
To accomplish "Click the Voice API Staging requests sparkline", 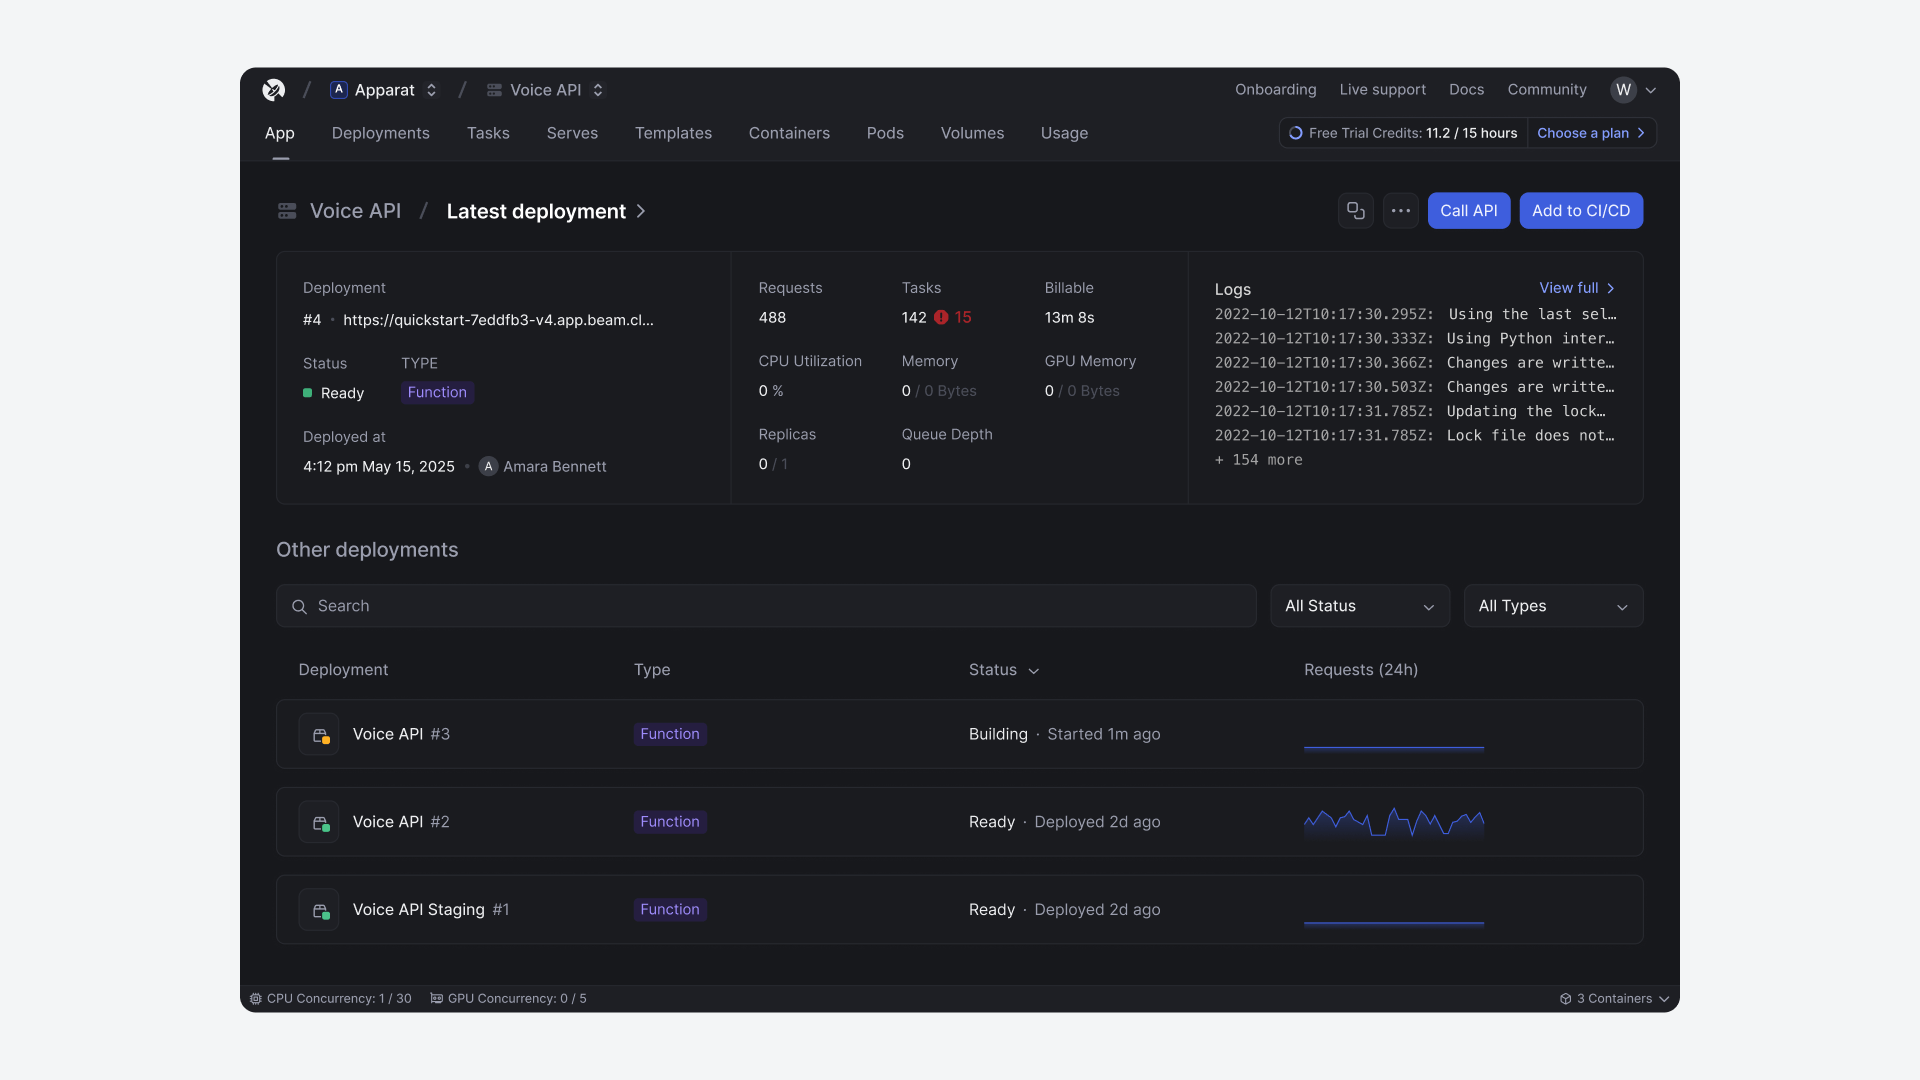I will [x=1394, y=923].
